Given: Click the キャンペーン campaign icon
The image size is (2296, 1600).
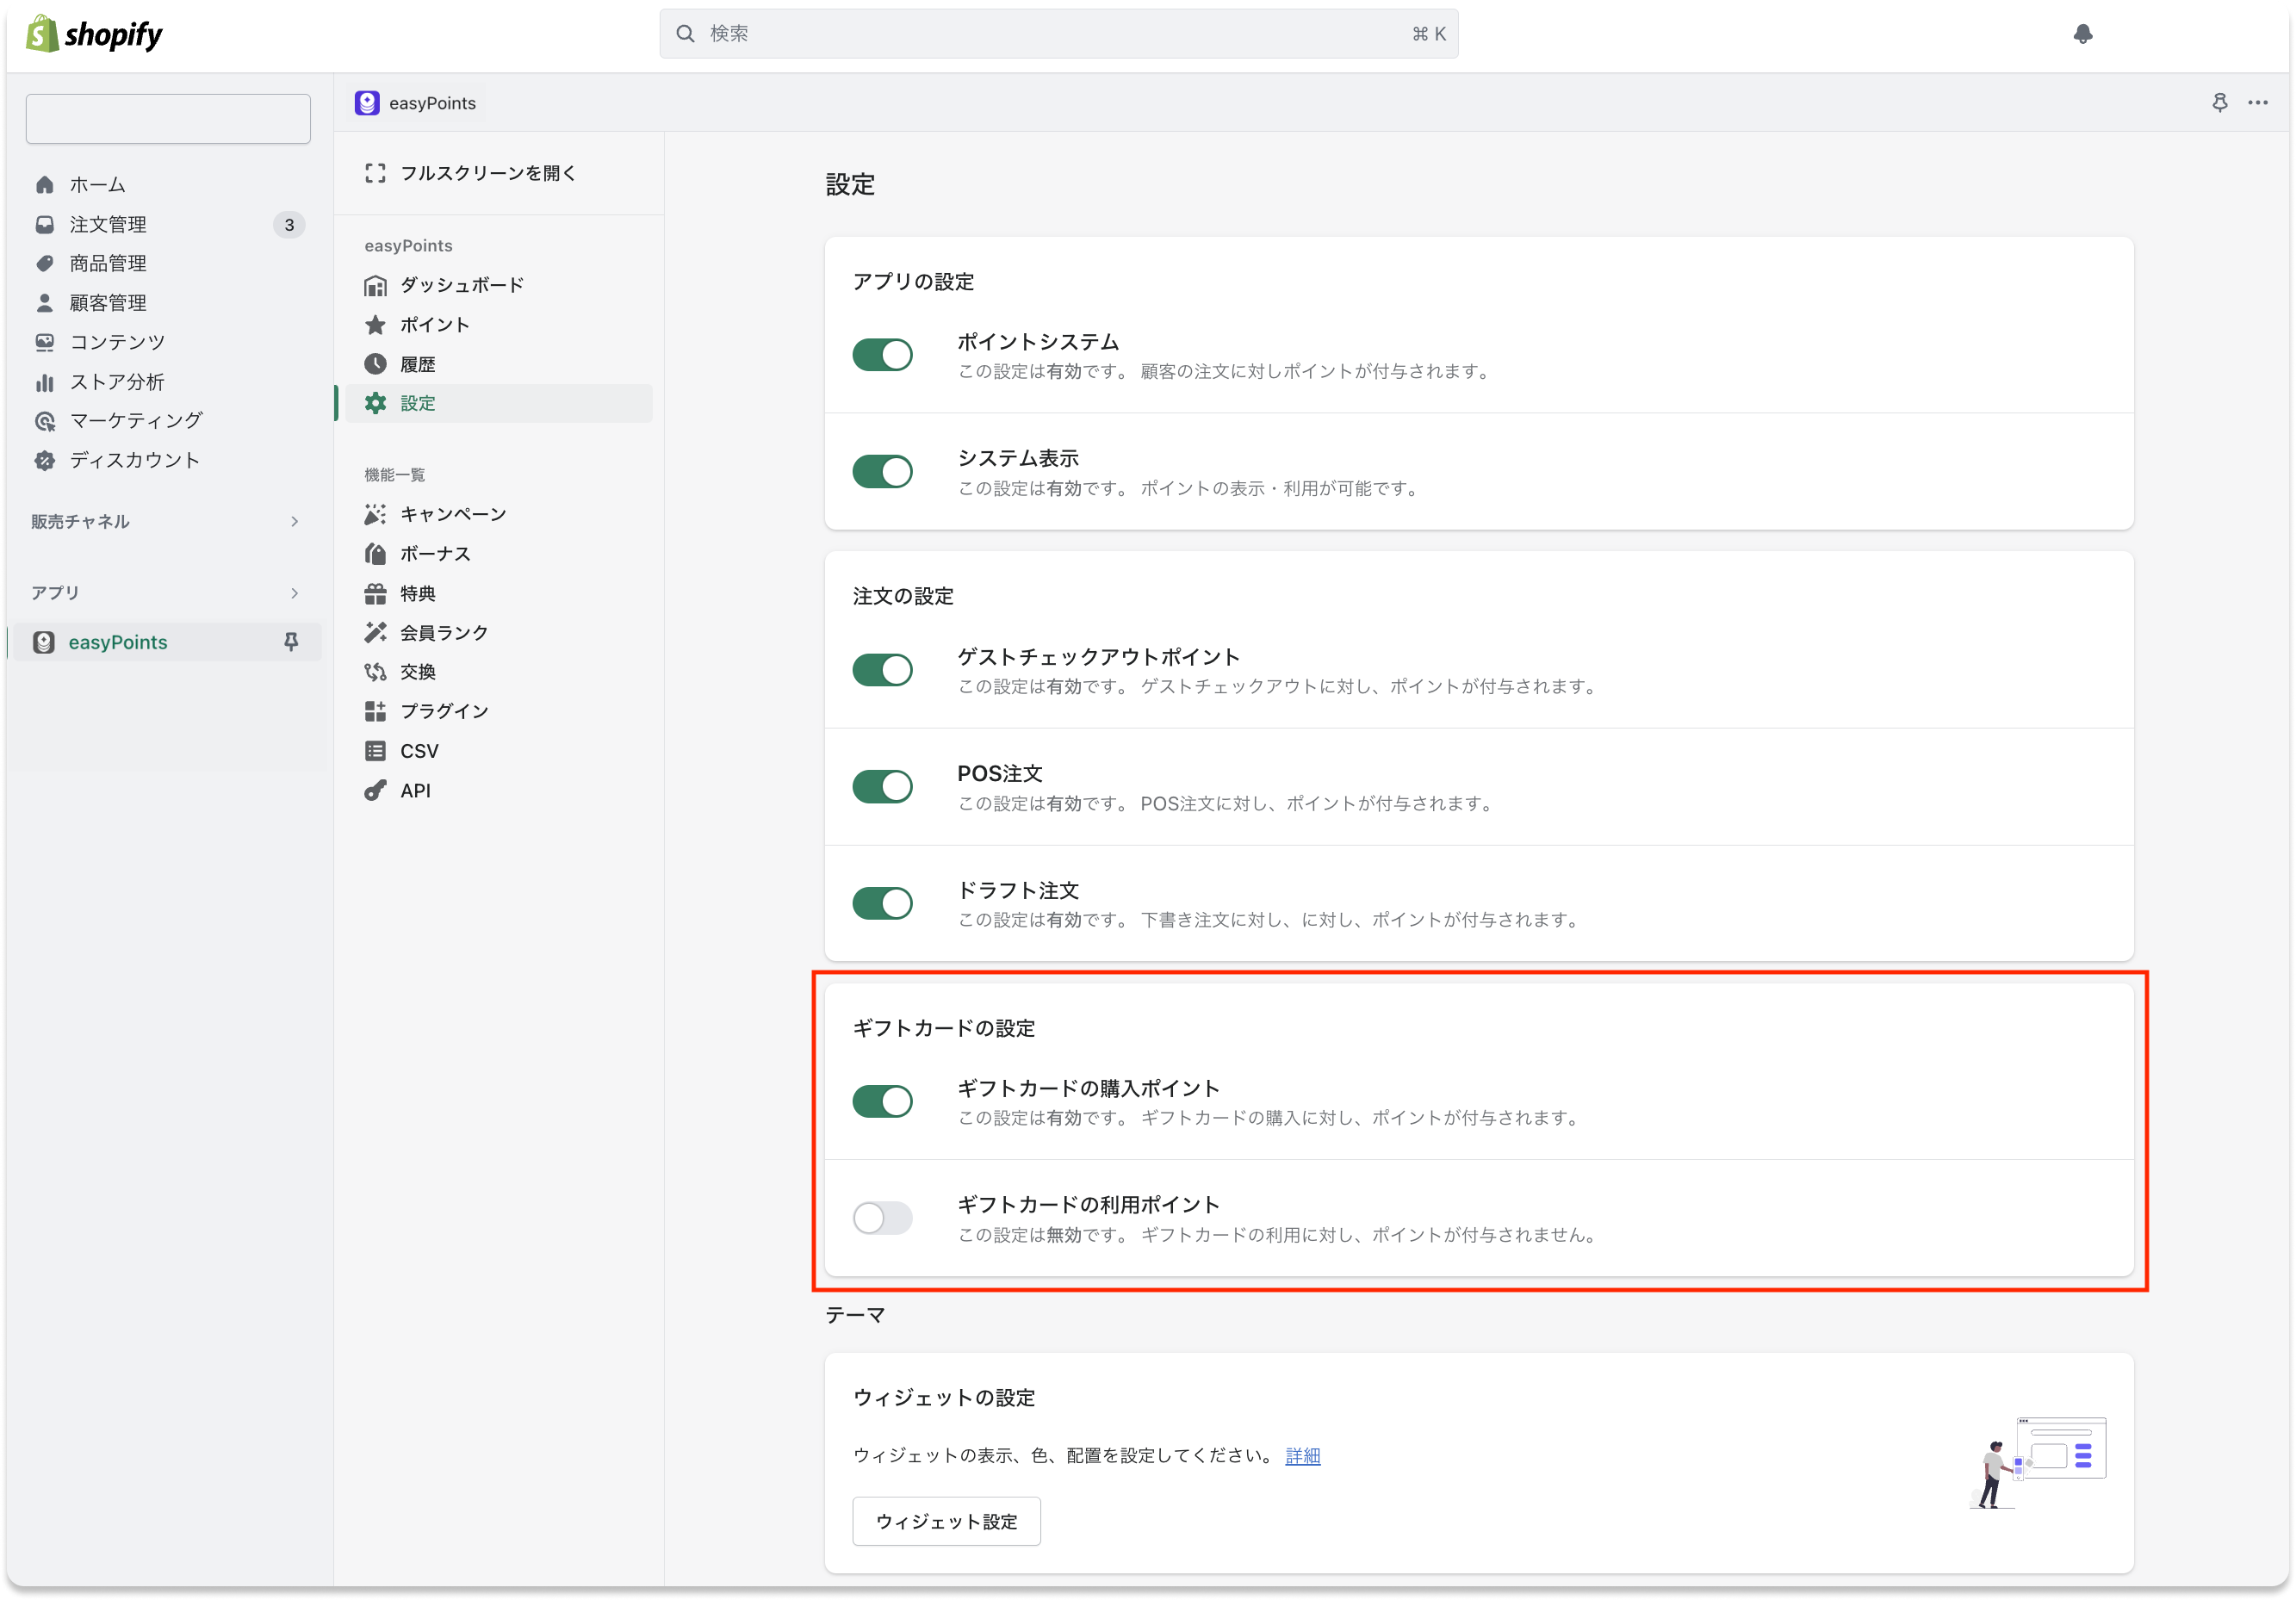Looking at the screenshot, I should coord(375,514).
